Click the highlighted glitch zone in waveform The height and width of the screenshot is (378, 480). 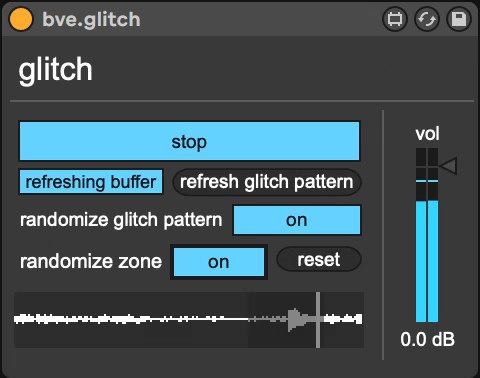[282, 320]
